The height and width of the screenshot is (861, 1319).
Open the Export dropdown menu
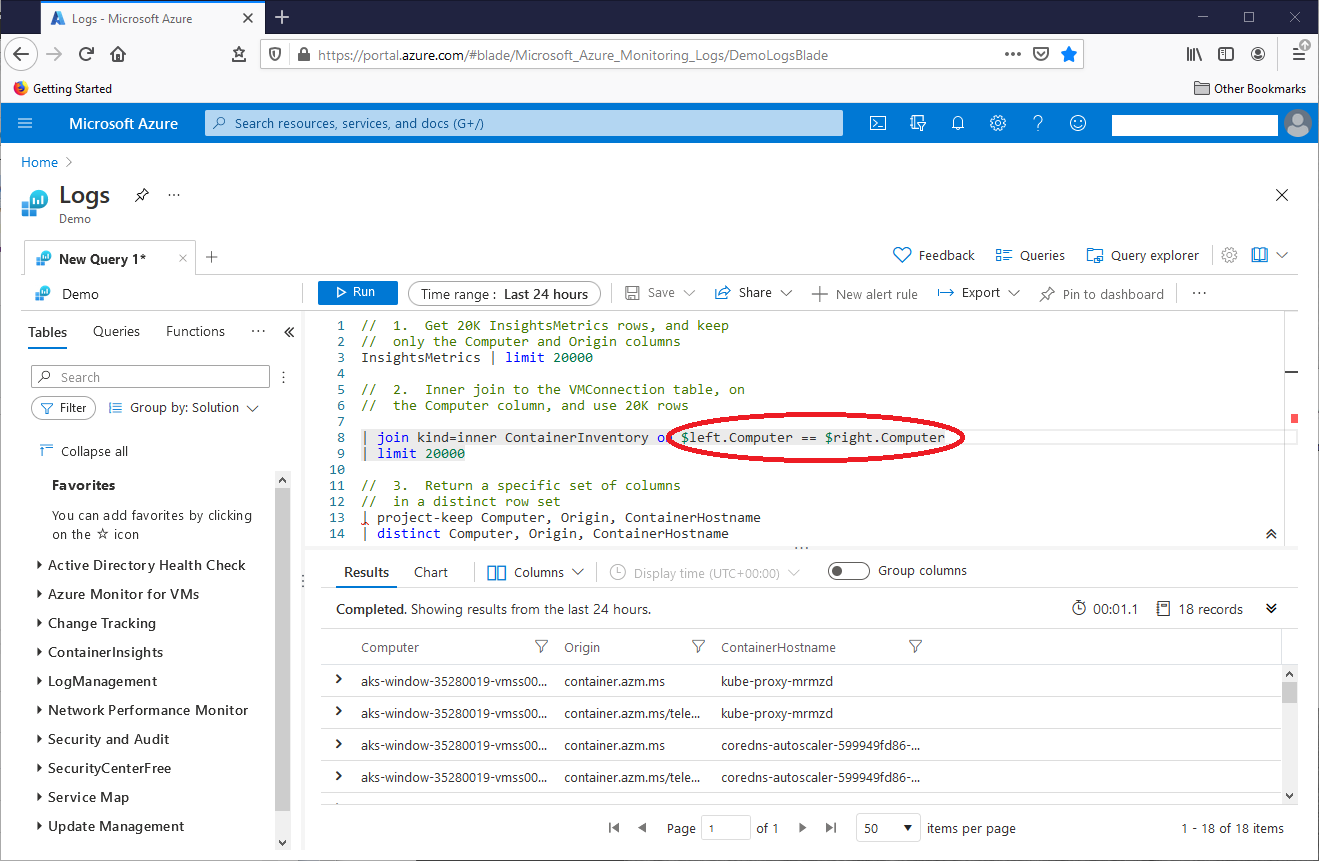coord(978,293)
